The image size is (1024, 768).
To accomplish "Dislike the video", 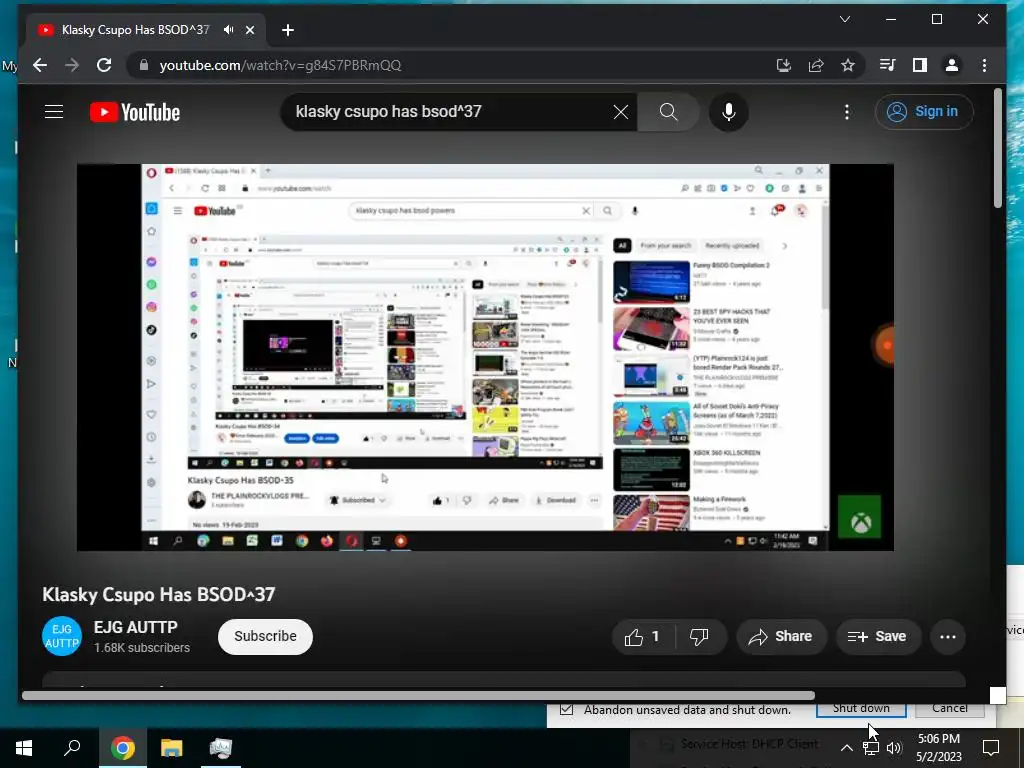I will point(699,637).
